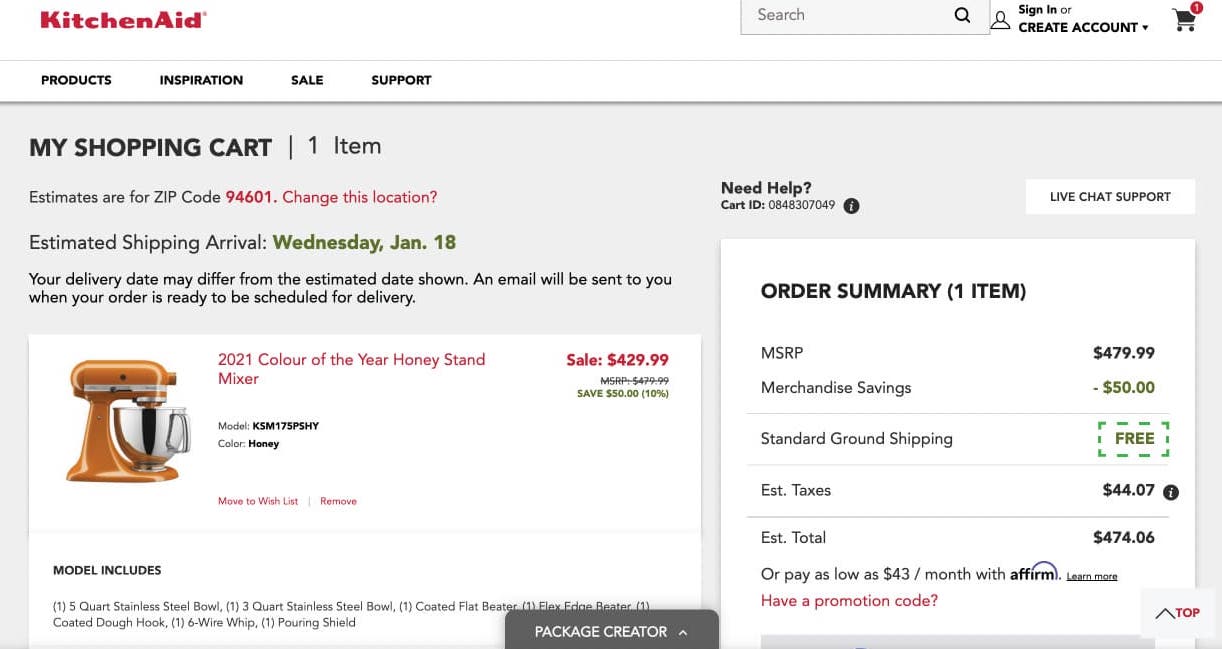Open the shopping cart icon
Screen dimensions: 1222x649
pos(1185,20)
